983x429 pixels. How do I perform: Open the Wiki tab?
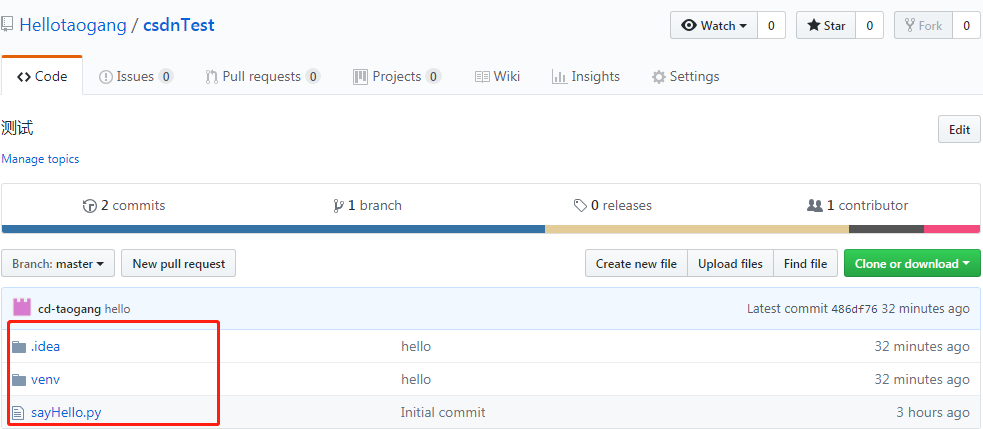497,77
